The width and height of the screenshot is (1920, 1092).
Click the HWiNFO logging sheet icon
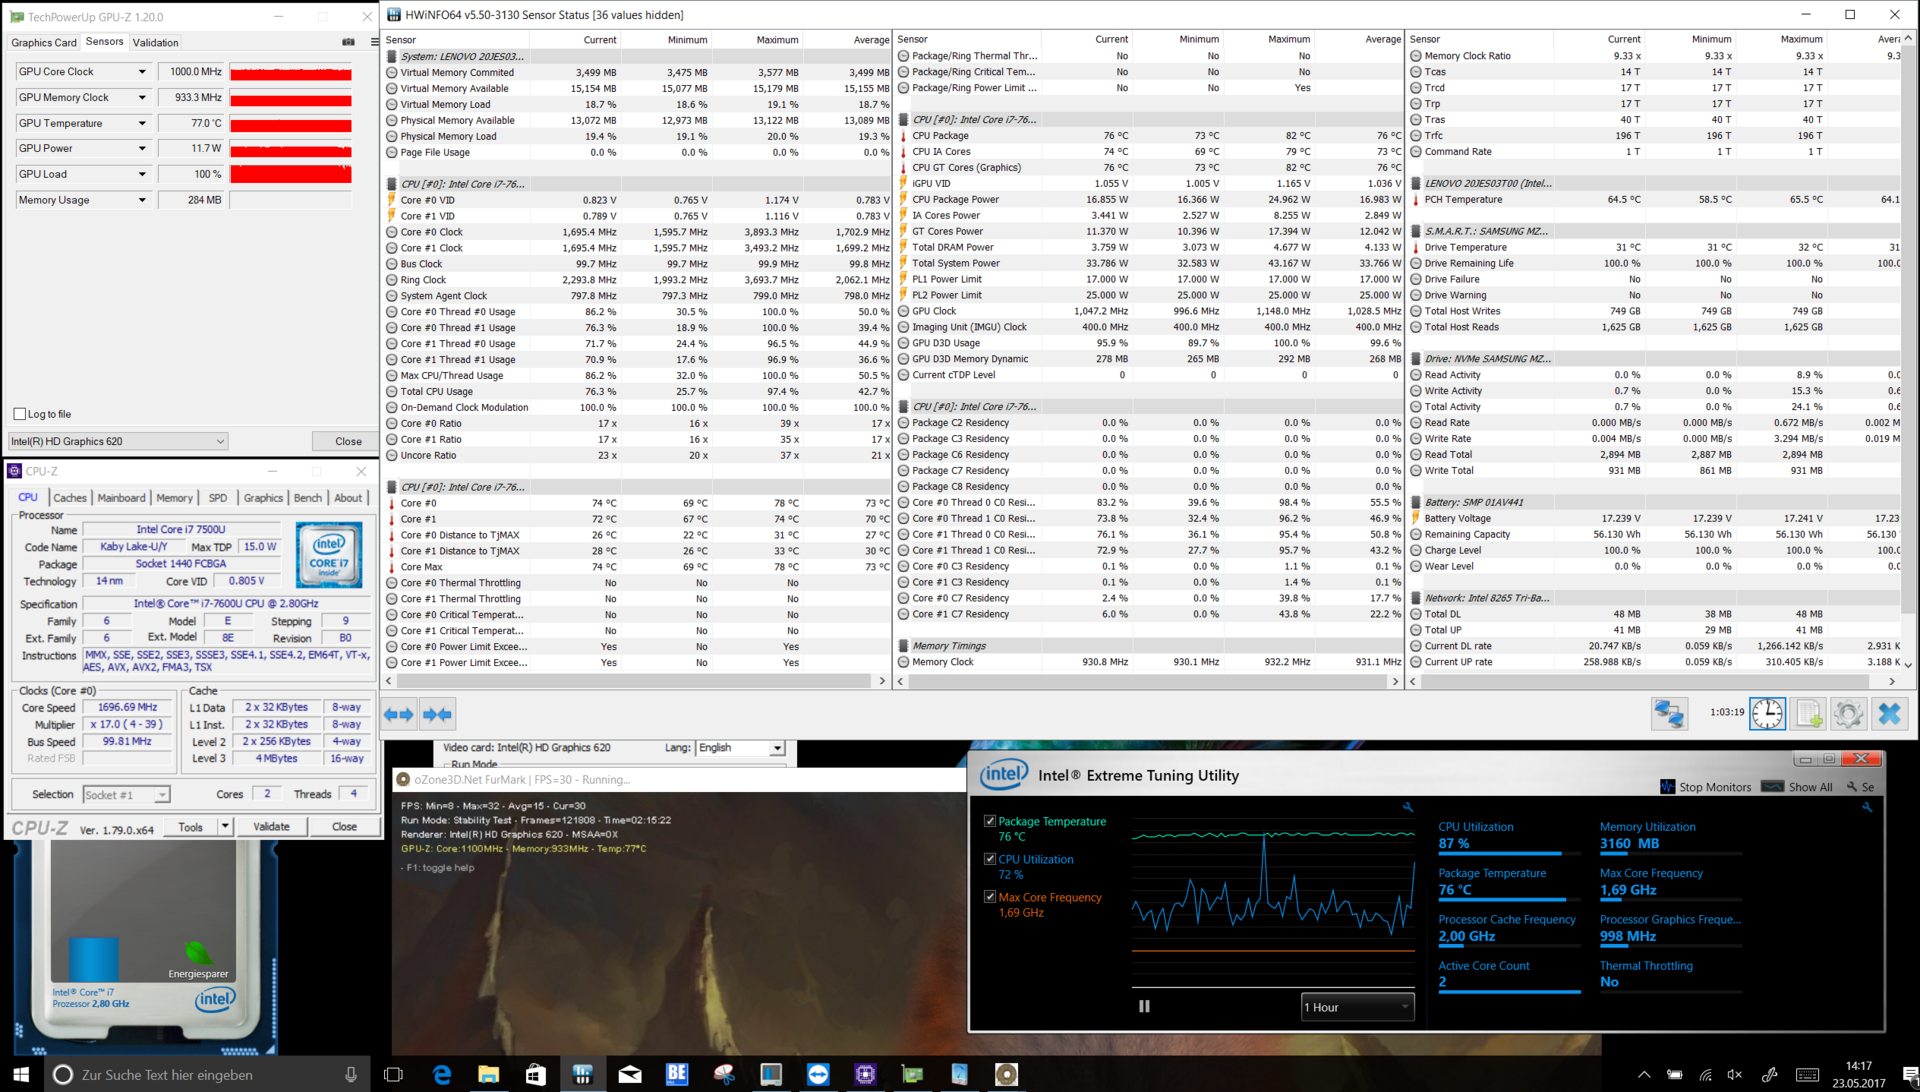[x=1808, y=714]
